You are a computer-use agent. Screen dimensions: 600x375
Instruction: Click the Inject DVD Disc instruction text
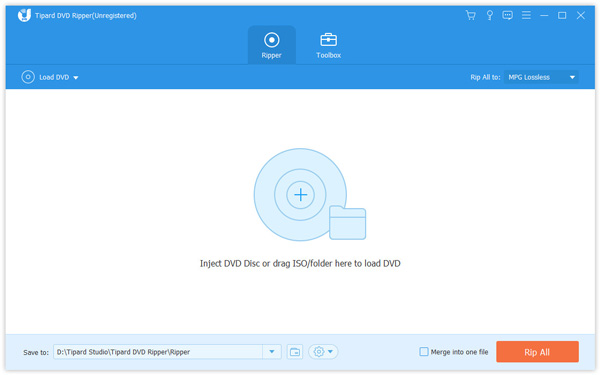tap(300, 263)
